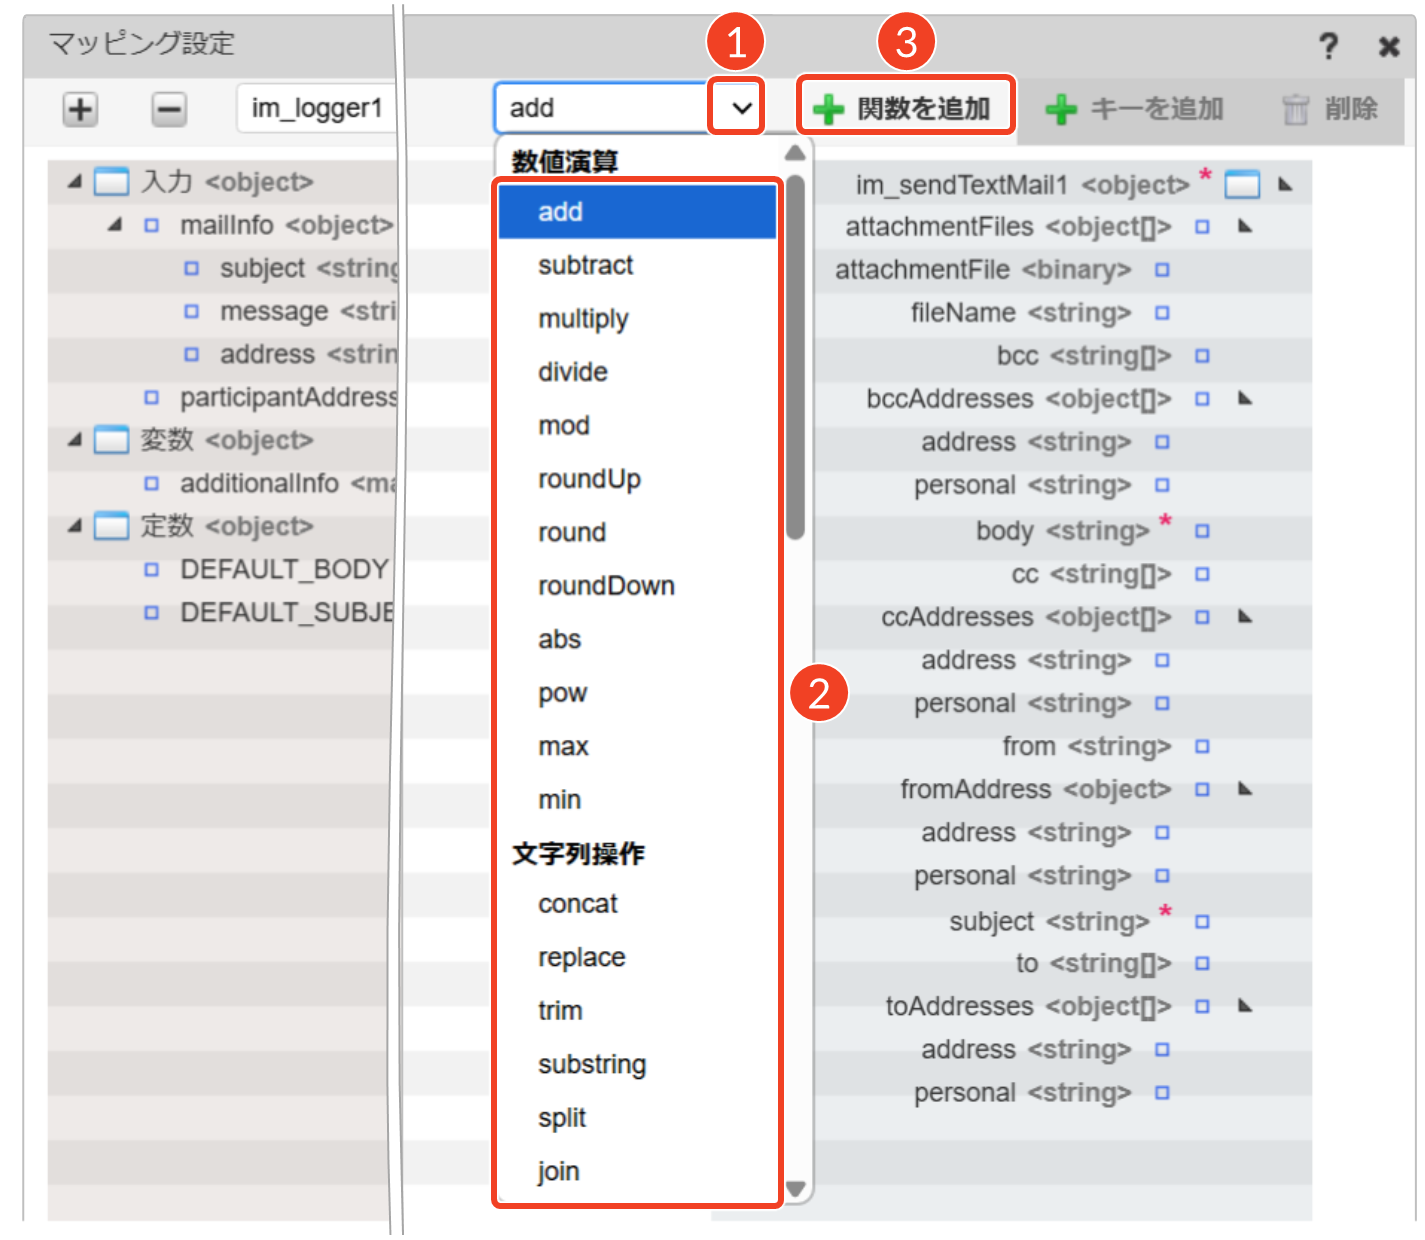Click the 入力 object folder icon
This screenshot has width=1425, height=1240.
[x=111, y=182]
